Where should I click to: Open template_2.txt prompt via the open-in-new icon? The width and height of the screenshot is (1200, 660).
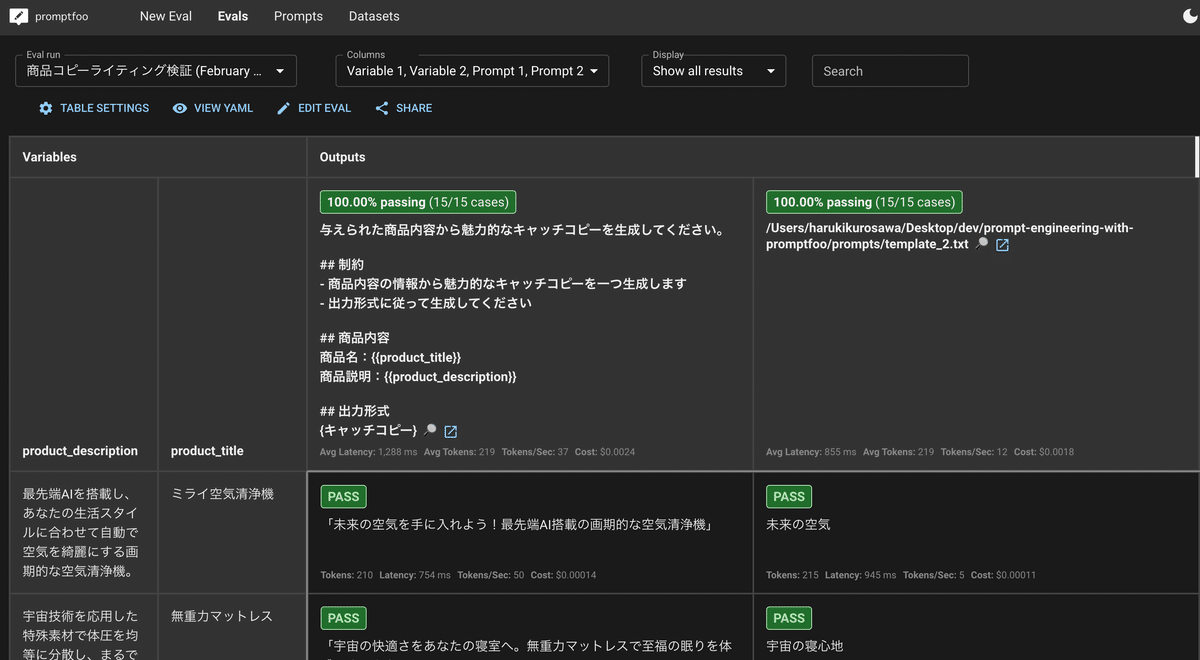point(1004,244)
